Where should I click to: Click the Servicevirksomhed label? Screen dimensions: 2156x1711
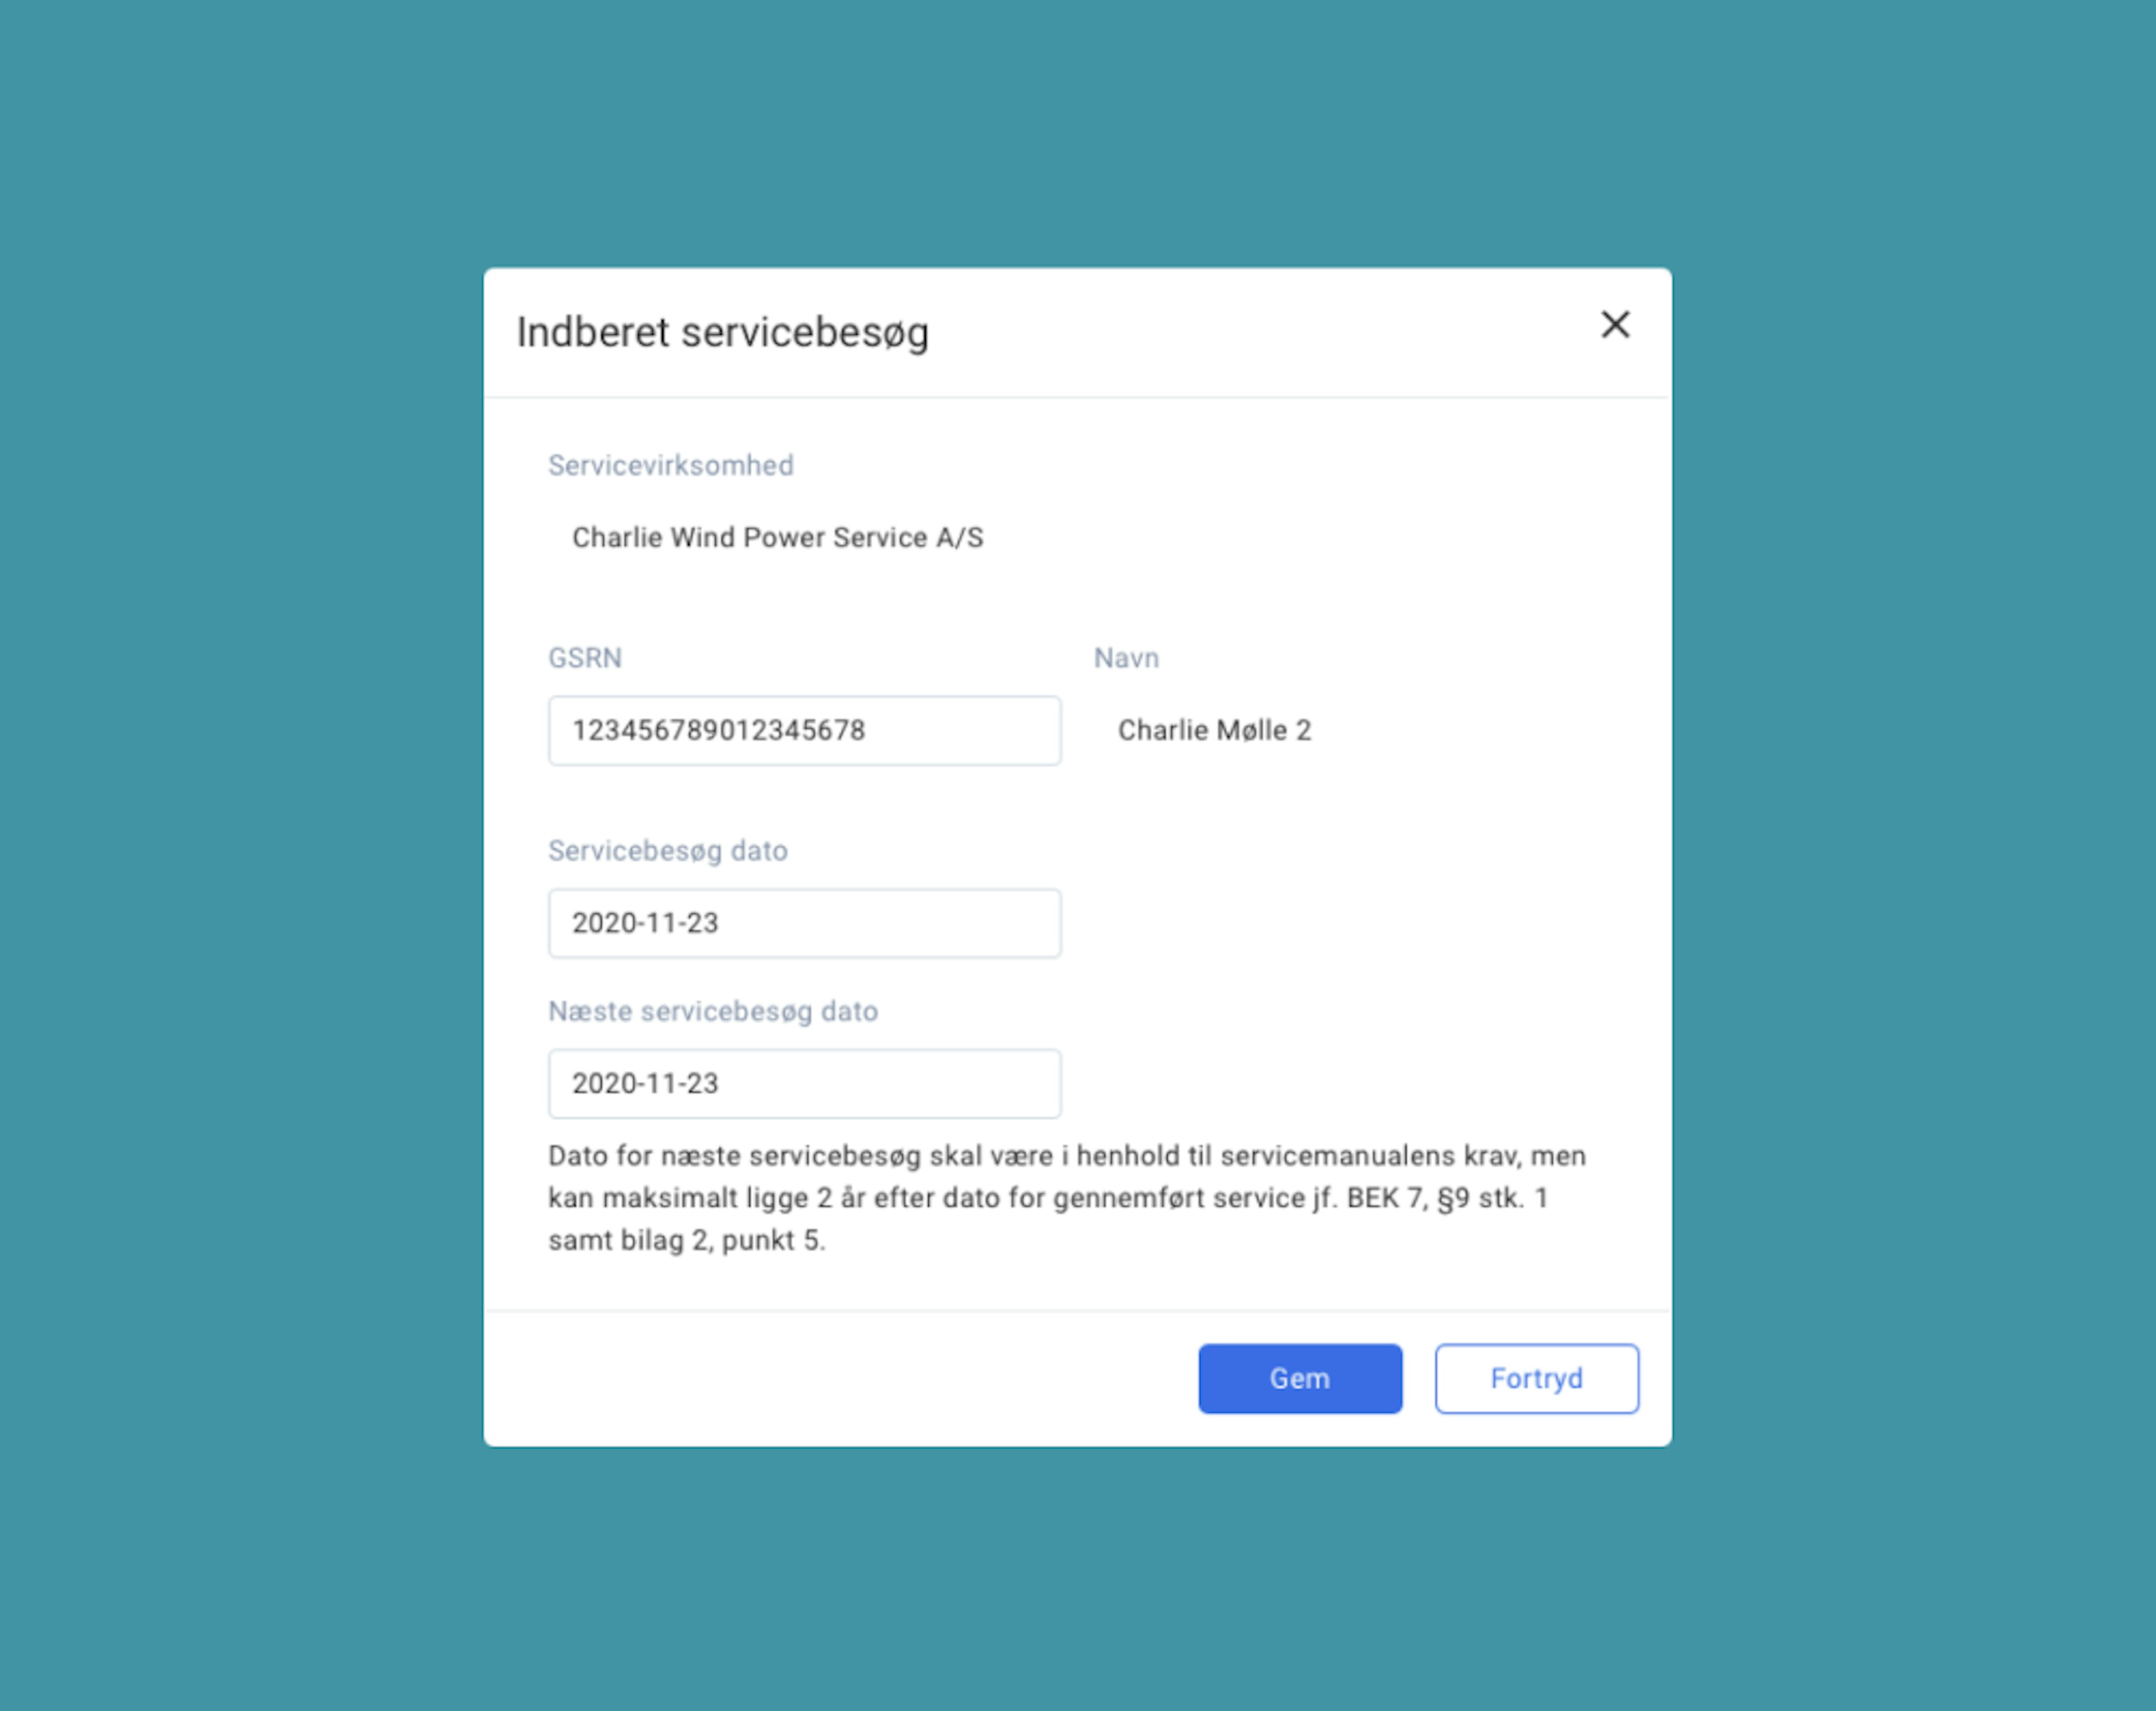[670, 465]
